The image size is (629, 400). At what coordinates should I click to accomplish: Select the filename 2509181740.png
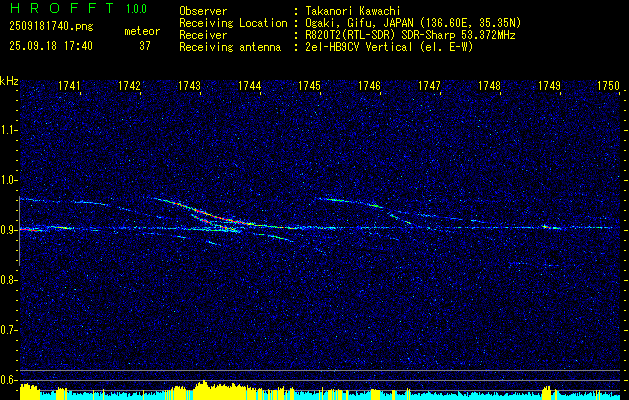[51, 27]
